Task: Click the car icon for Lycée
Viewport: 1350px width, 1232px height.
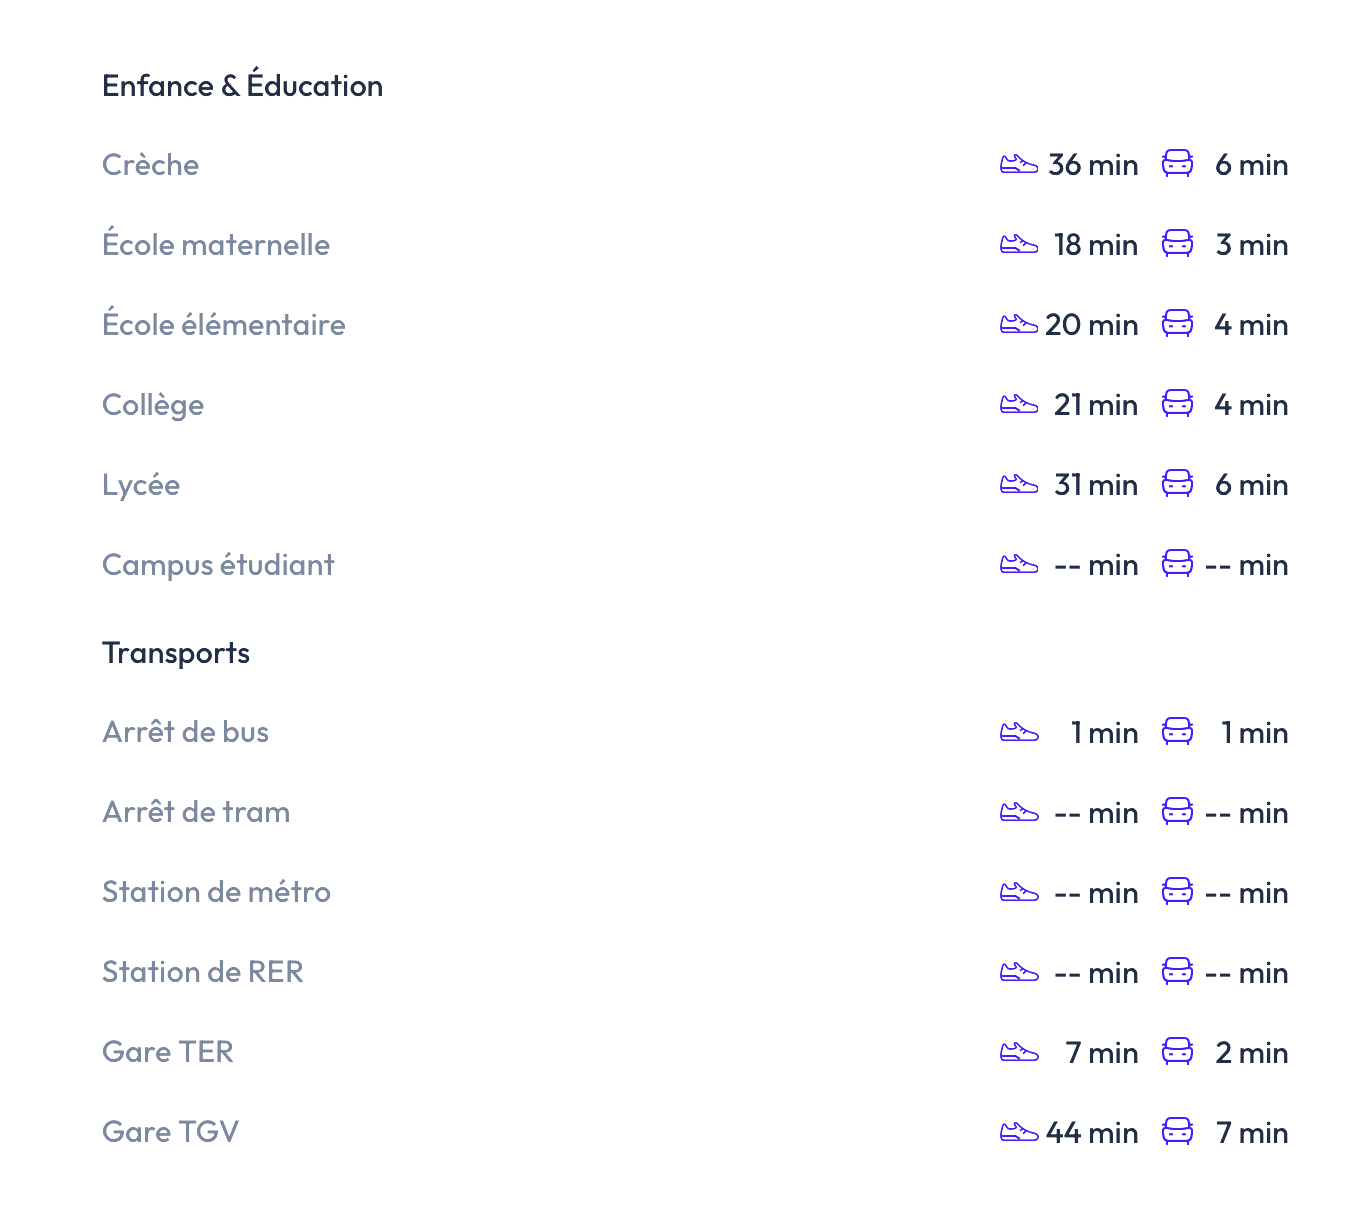Action: (1177, 484)
